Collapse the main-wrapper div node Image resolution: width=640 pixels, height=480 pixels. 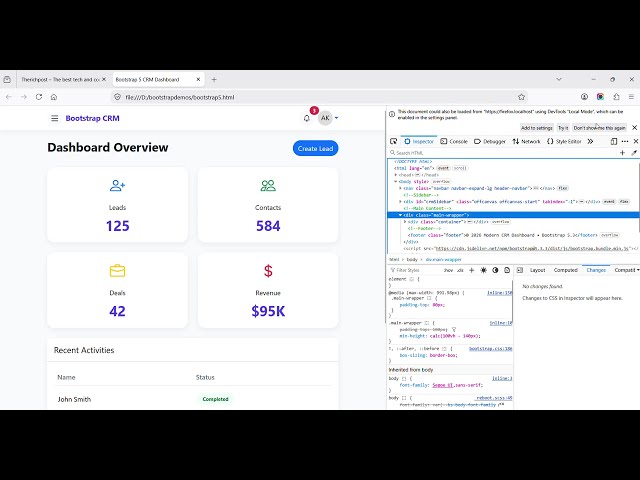pos(400,215)
